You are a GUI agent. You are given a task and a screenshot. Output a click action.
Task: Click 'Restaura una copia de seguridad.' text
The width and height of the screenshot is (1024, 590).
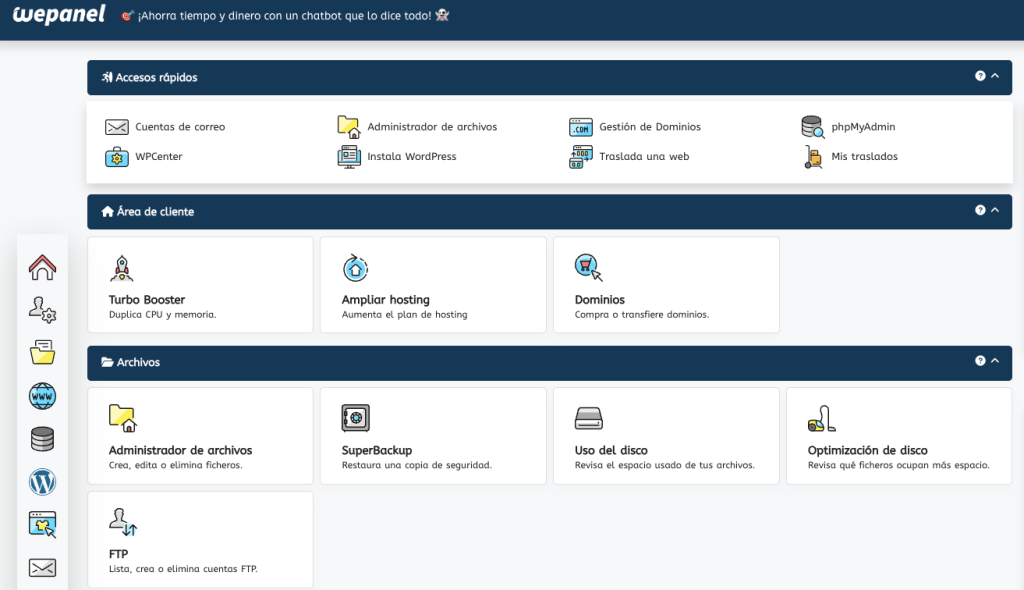pos(417,465)
